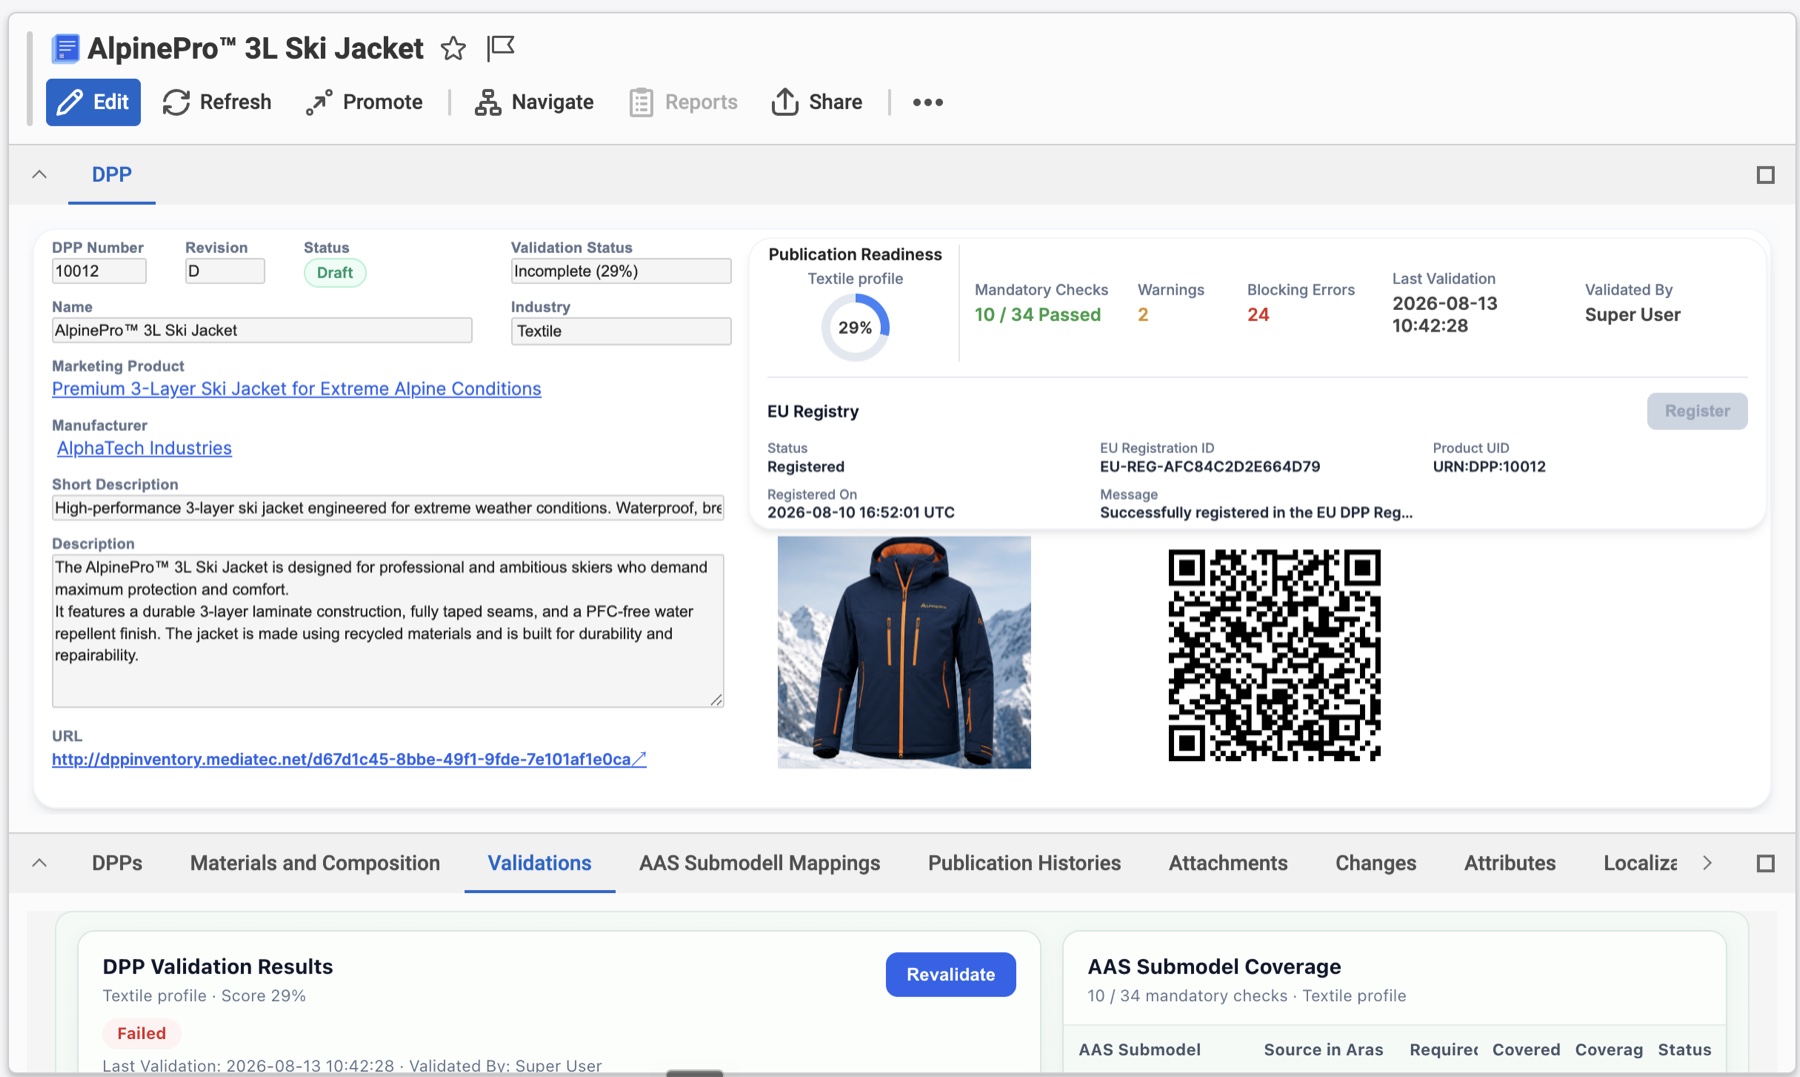Open Publication Histories tab

[x=1024, y=863]
